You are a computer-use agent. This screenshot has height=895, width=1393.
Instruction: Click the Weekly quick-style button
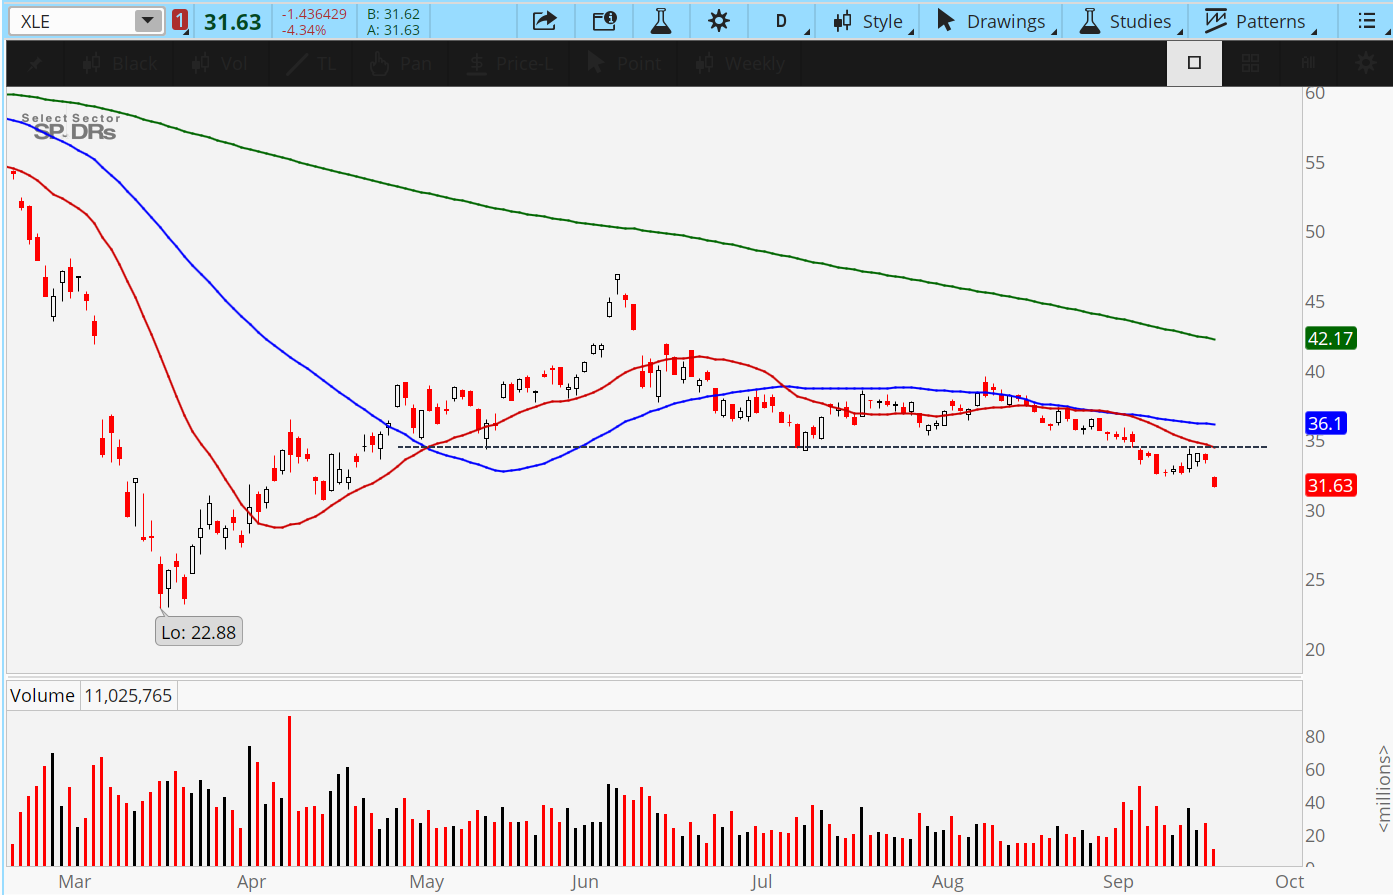(x=740, y=64)
